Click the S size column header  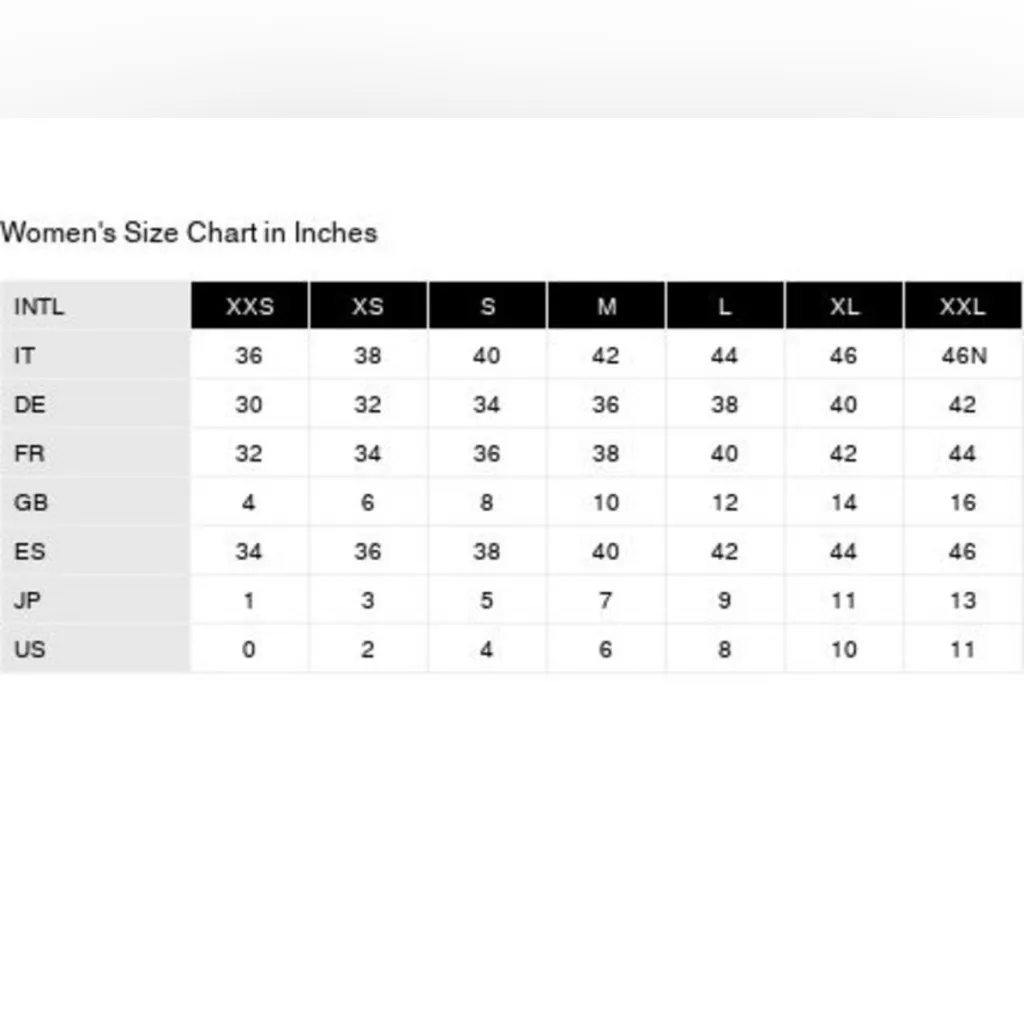[487, 307]
